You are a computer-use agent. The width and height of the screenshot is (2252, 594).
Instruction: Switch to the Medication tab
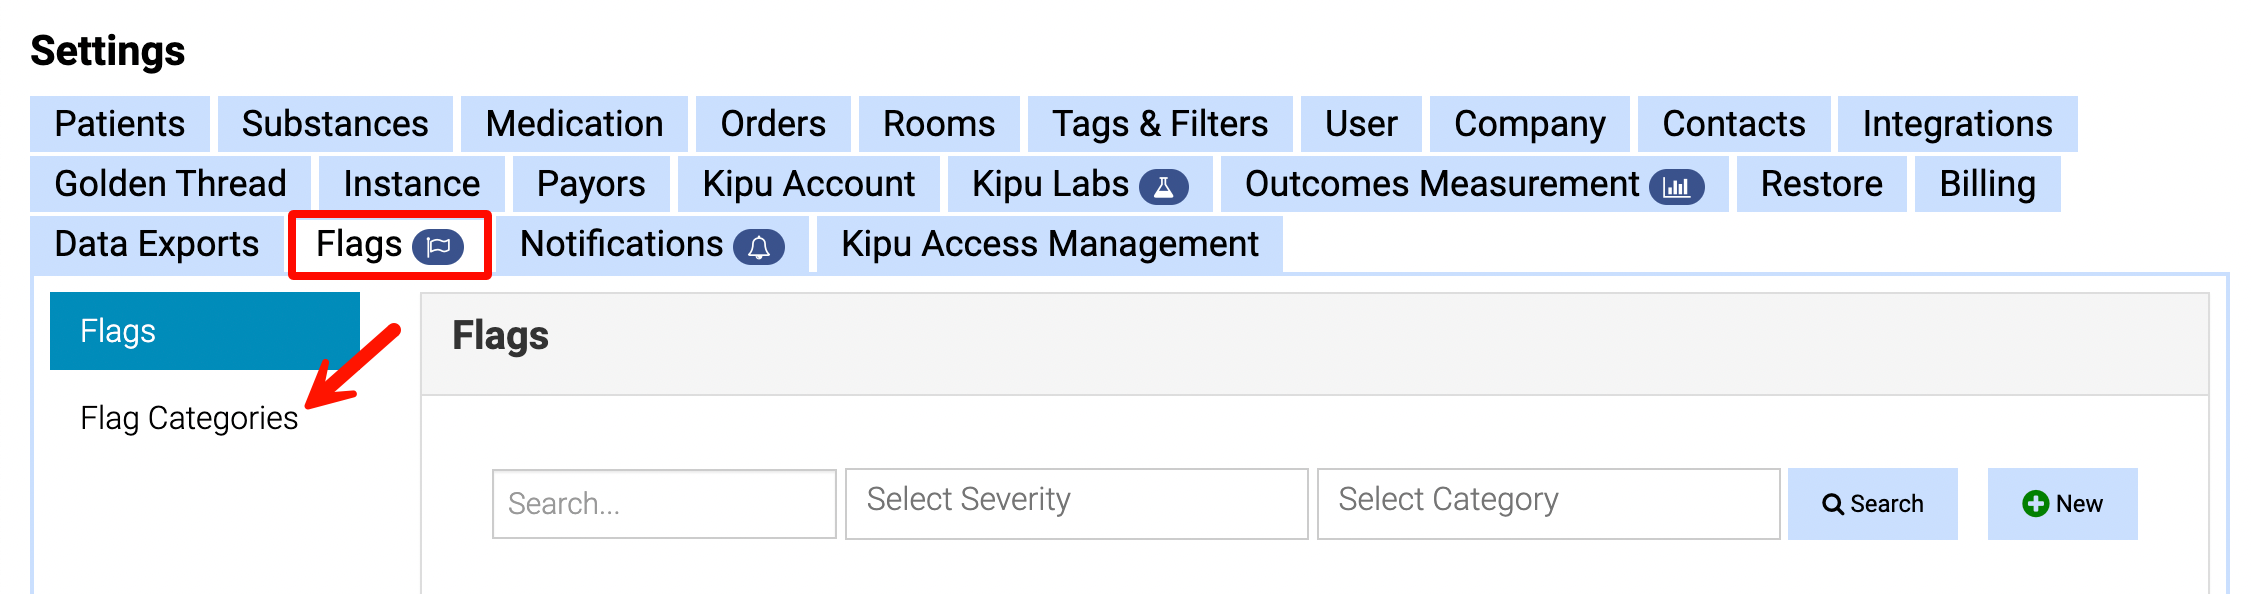[x=573, y=124]
